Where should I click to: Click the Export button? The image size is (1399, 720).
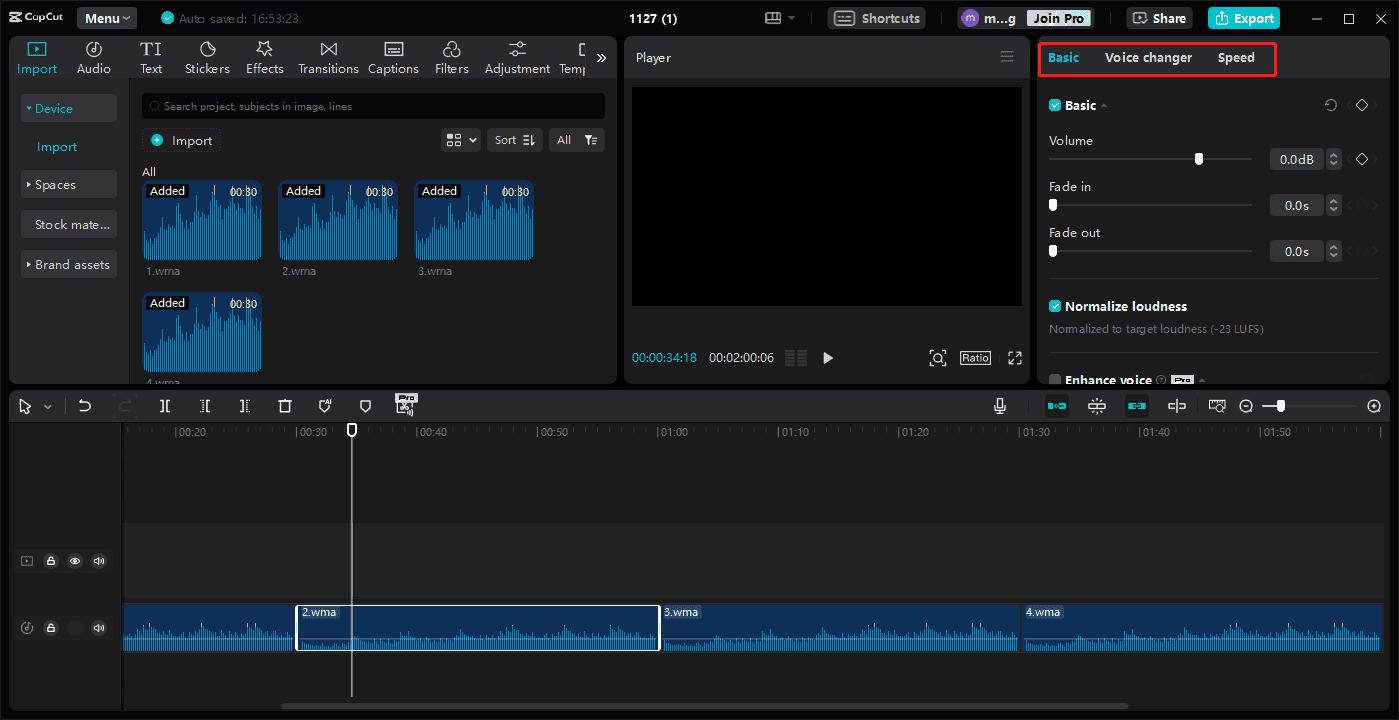click(1243, 18)
